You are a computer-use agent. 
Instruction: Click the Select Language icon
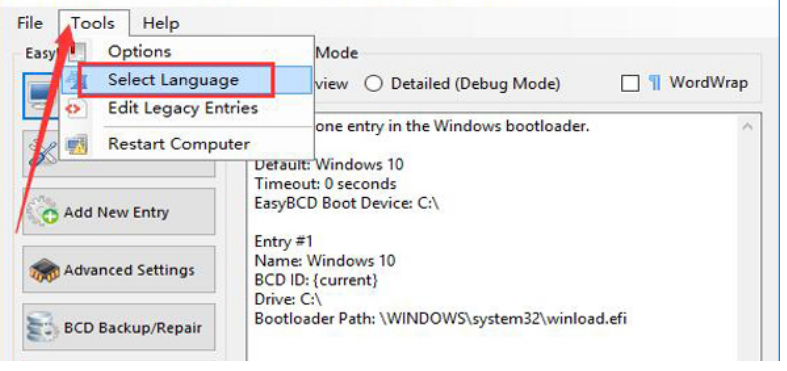click(x=73, y=80)
